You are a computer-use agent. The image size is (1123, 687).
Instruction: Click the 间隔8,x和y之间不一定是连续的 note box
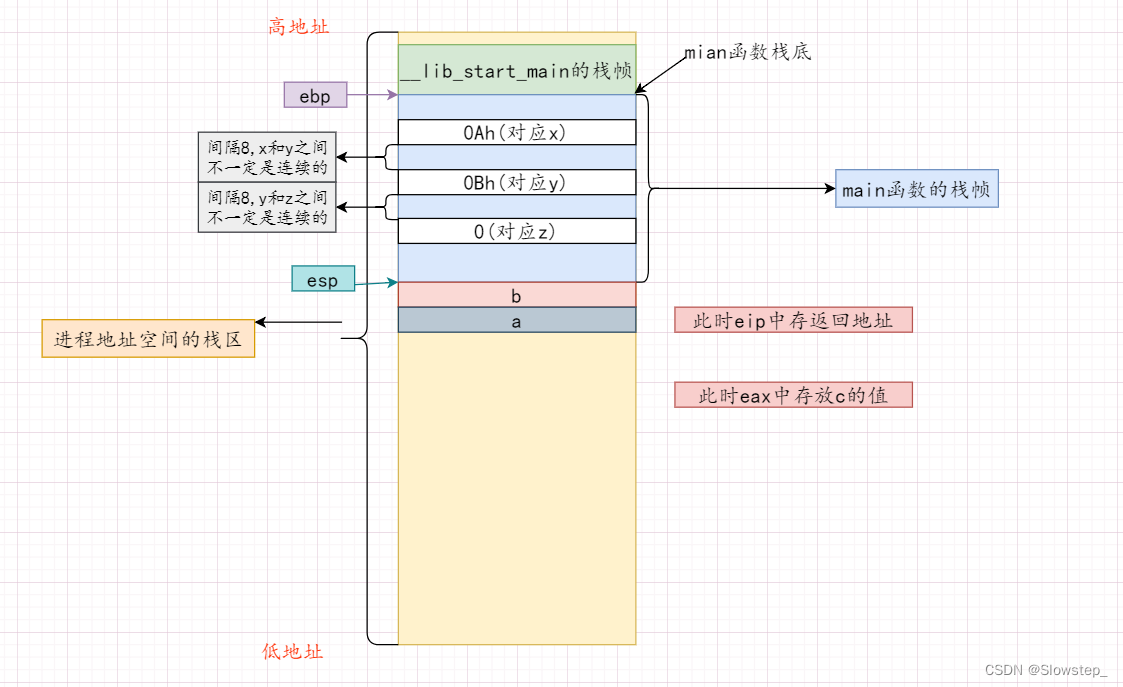pos(265,156)
